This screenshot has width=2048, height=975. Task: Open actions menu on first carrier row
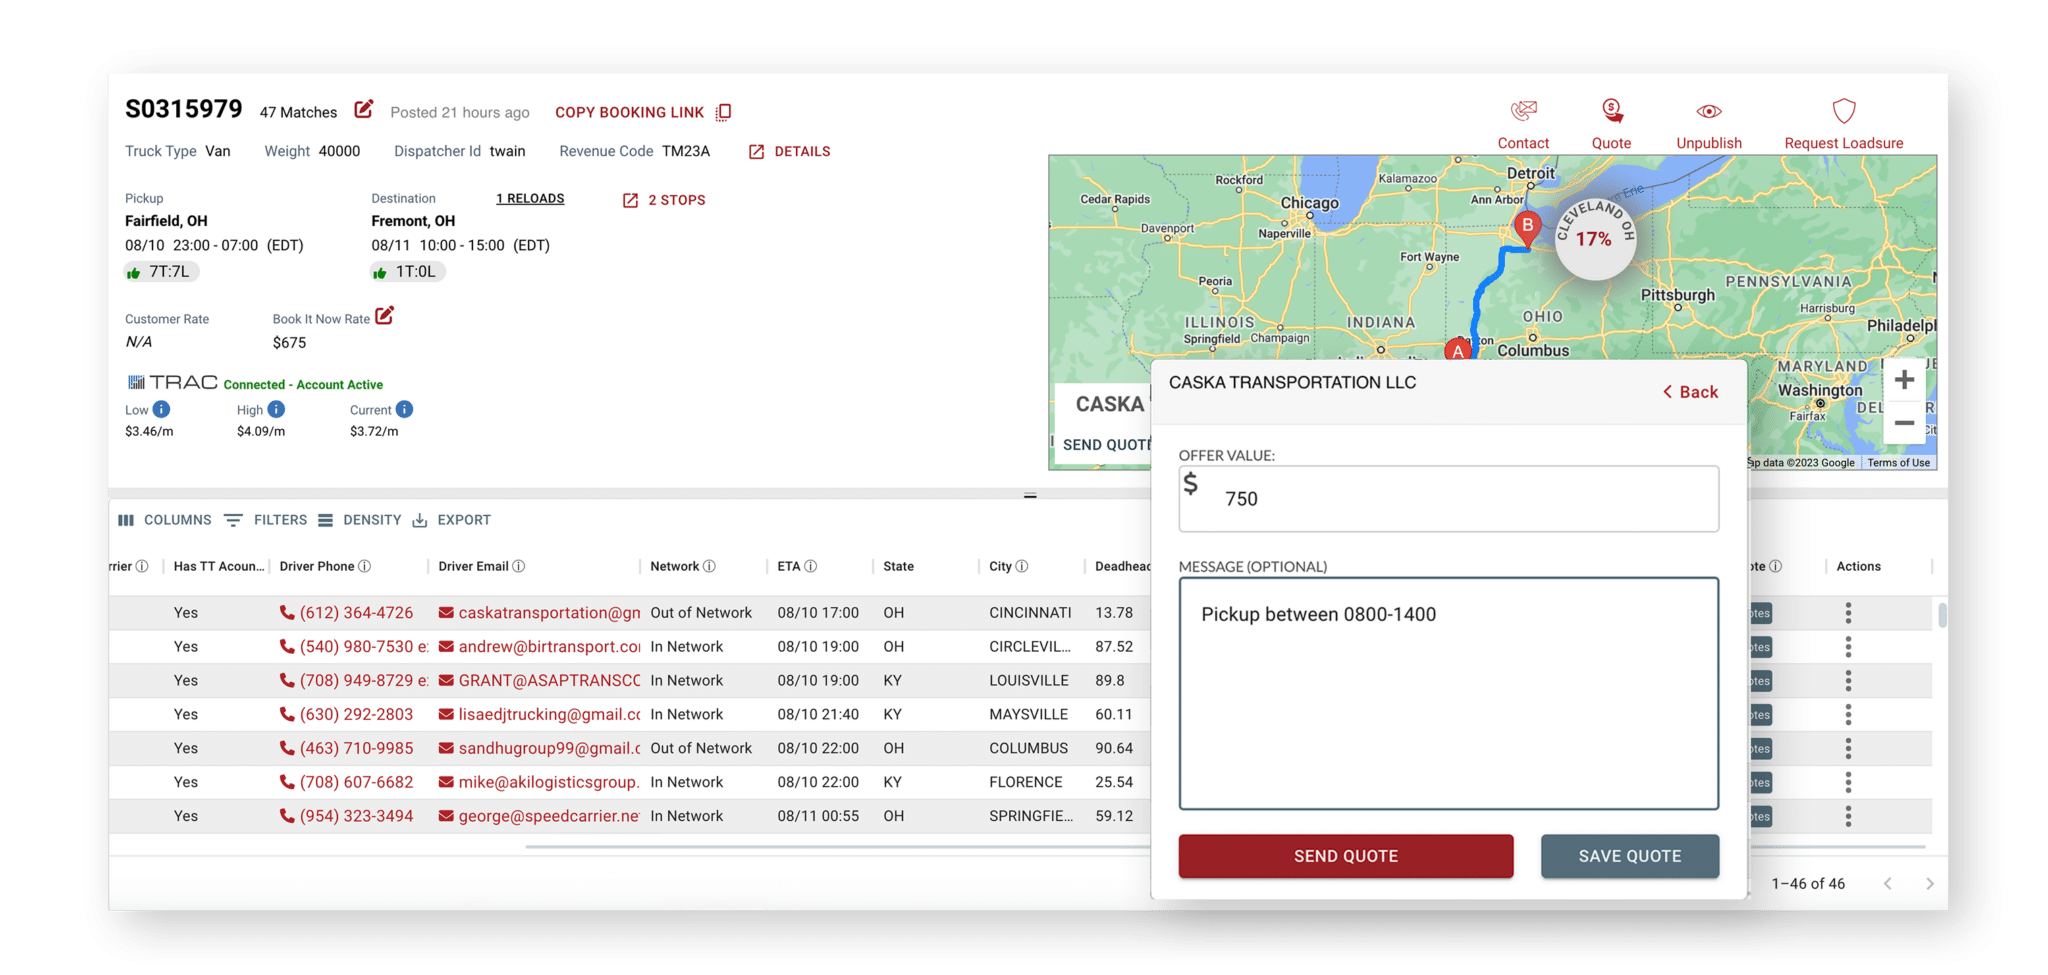pos(1846,612)
